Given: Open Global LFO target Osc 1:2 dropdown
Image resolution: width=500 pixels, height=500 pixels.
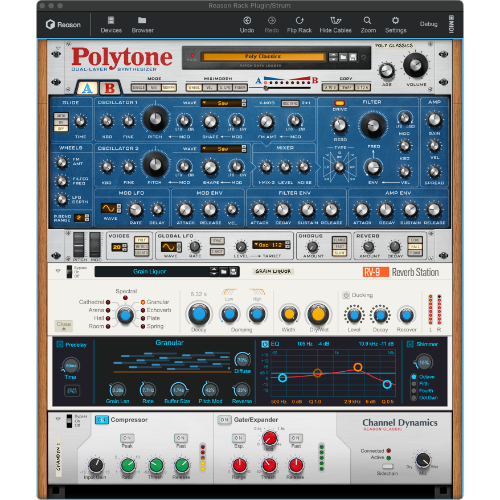Looking at the screenshot, I should coord(269,245).
